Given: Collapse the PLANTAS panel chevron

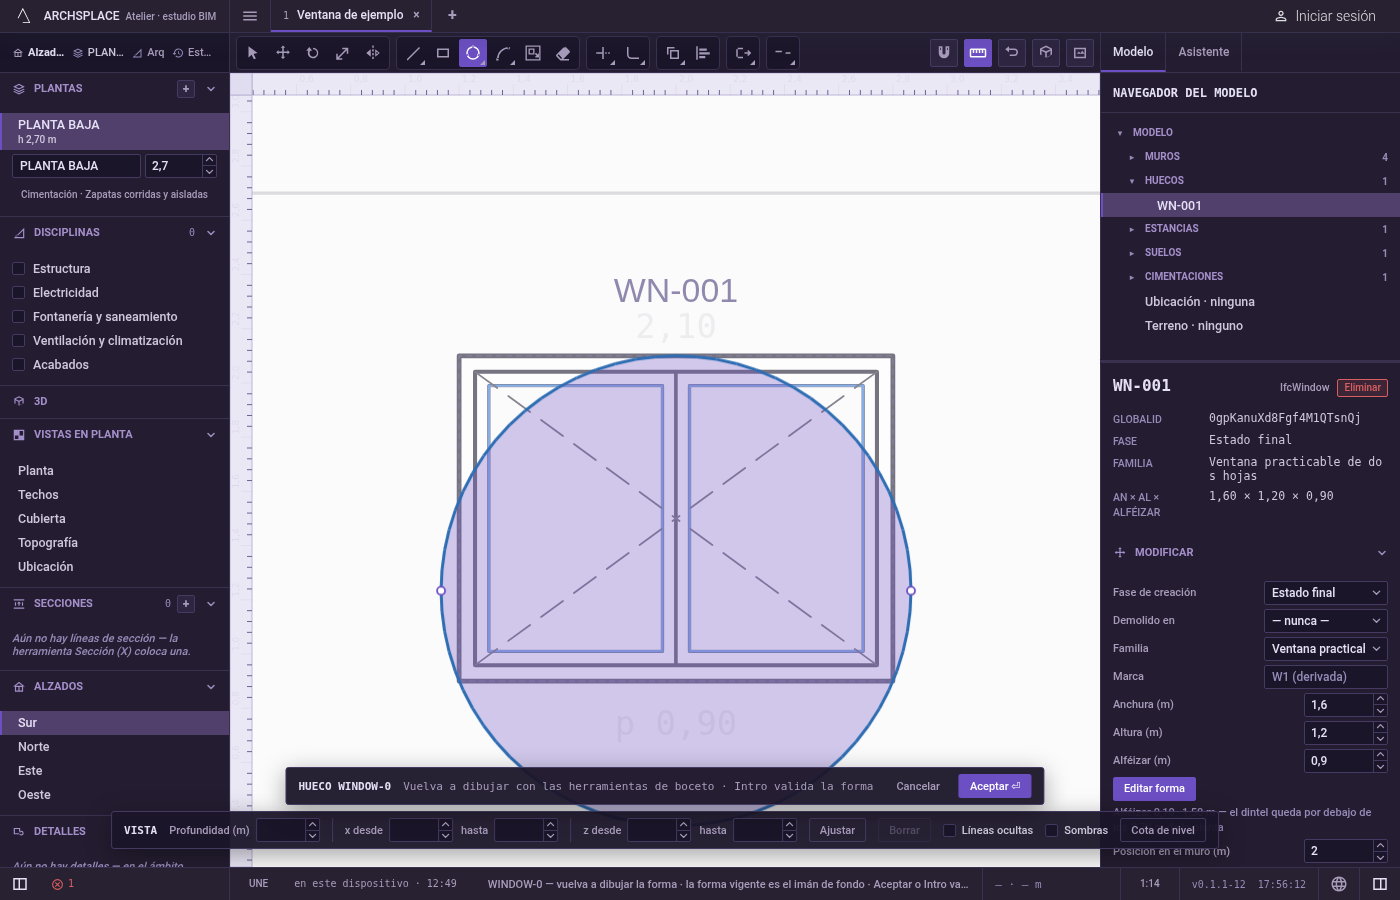Looking at the screenshot, I should 211,89.
